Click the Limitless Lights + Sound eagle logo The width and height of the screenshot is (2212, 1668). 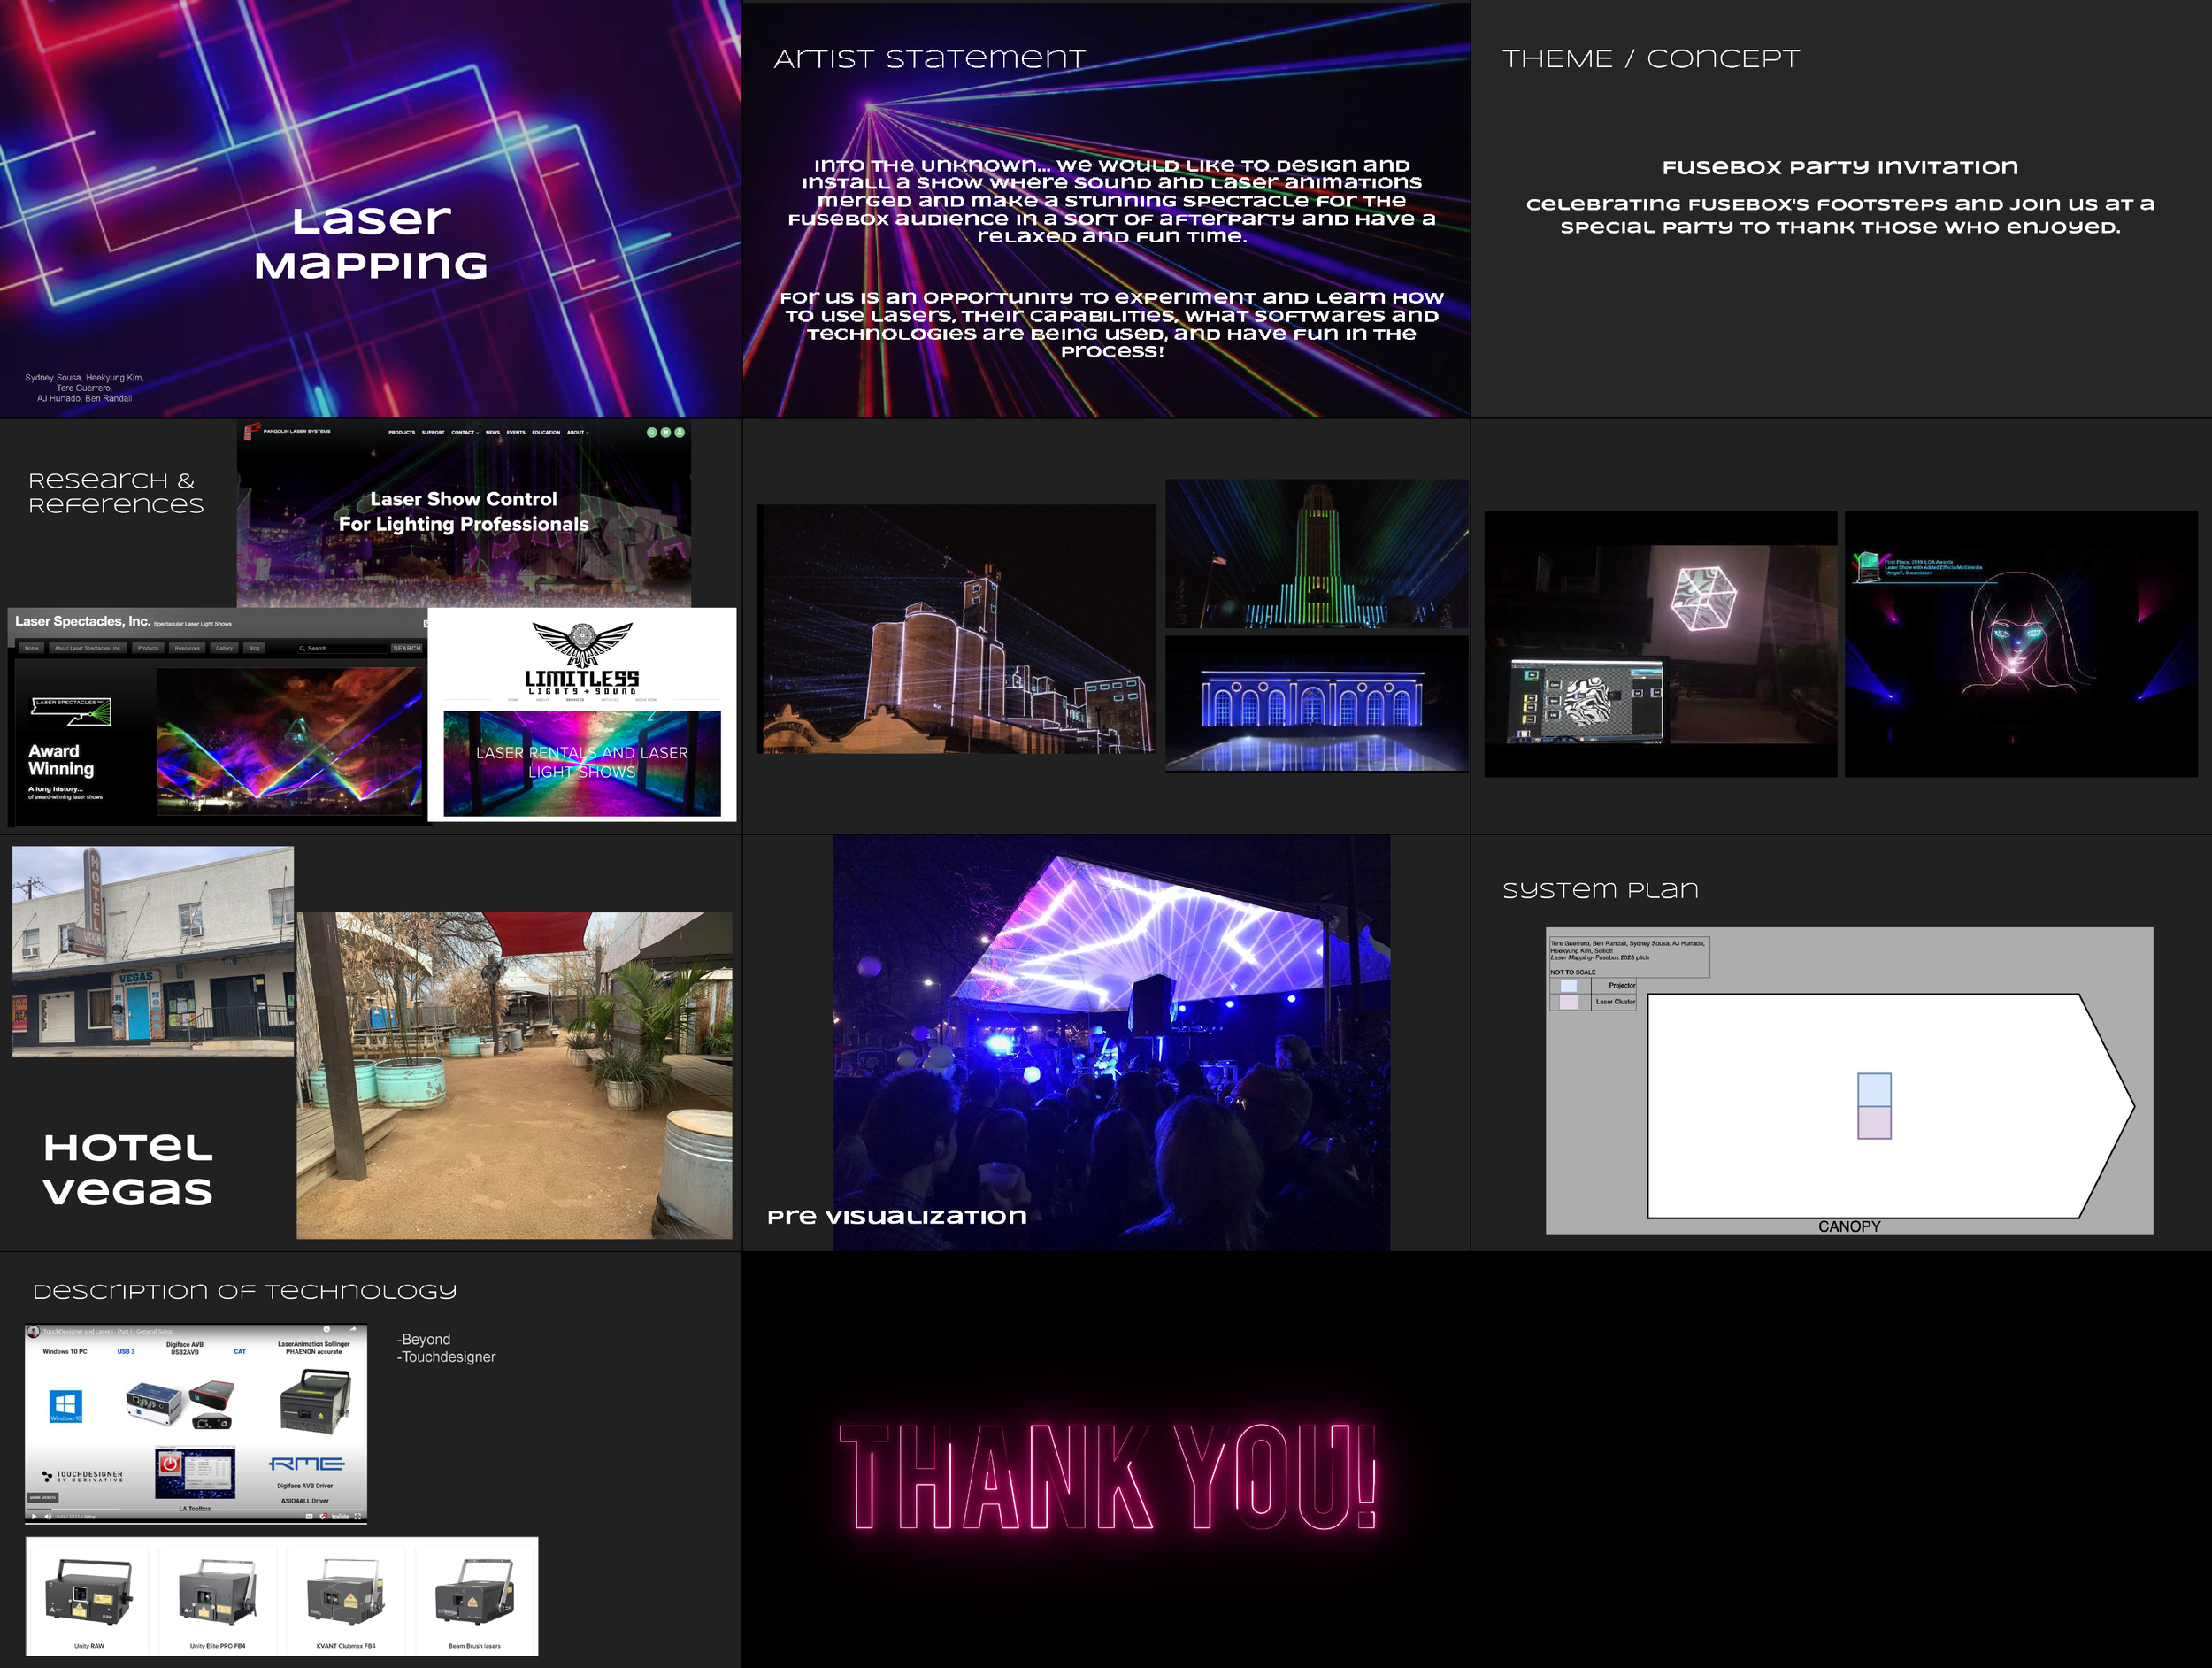click(583, 645)
